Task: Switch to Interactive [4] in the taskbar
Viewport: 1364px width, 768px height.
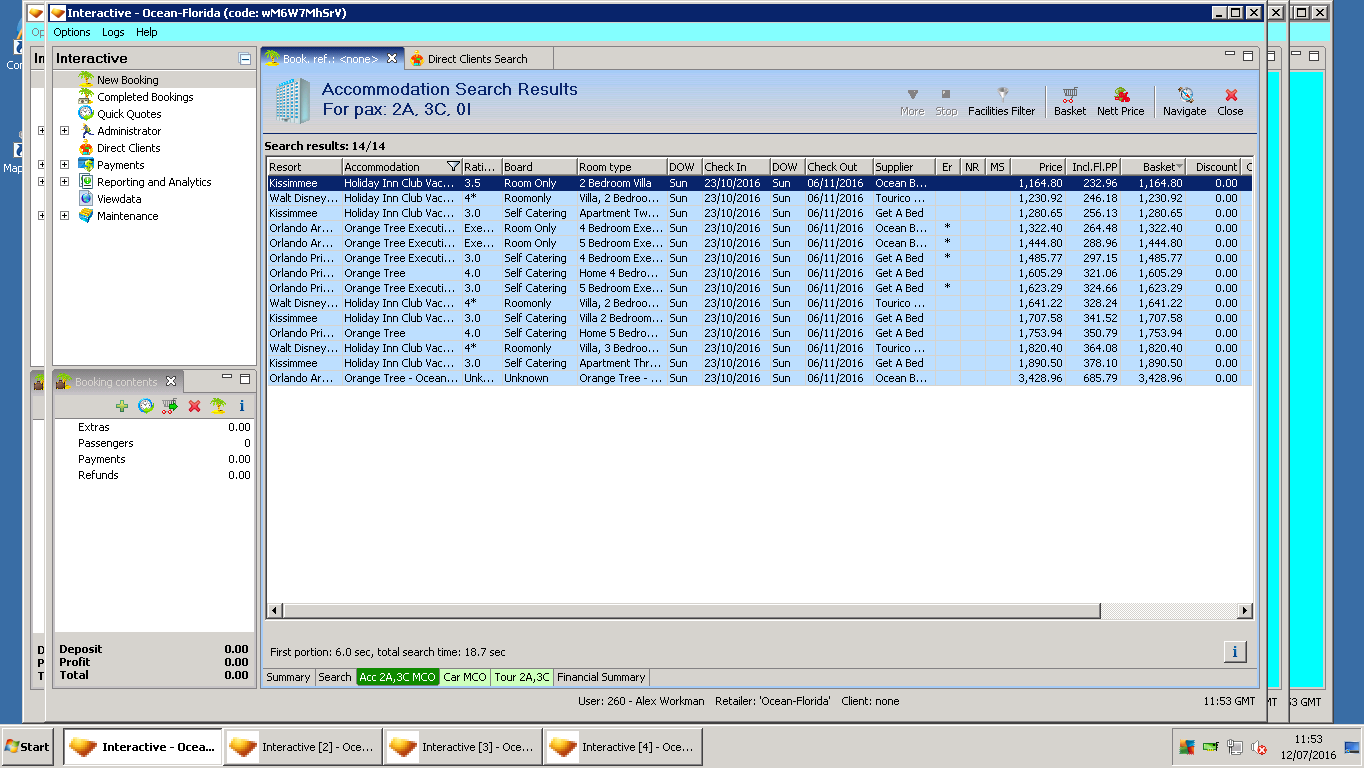Action: (x=623, y=747)
